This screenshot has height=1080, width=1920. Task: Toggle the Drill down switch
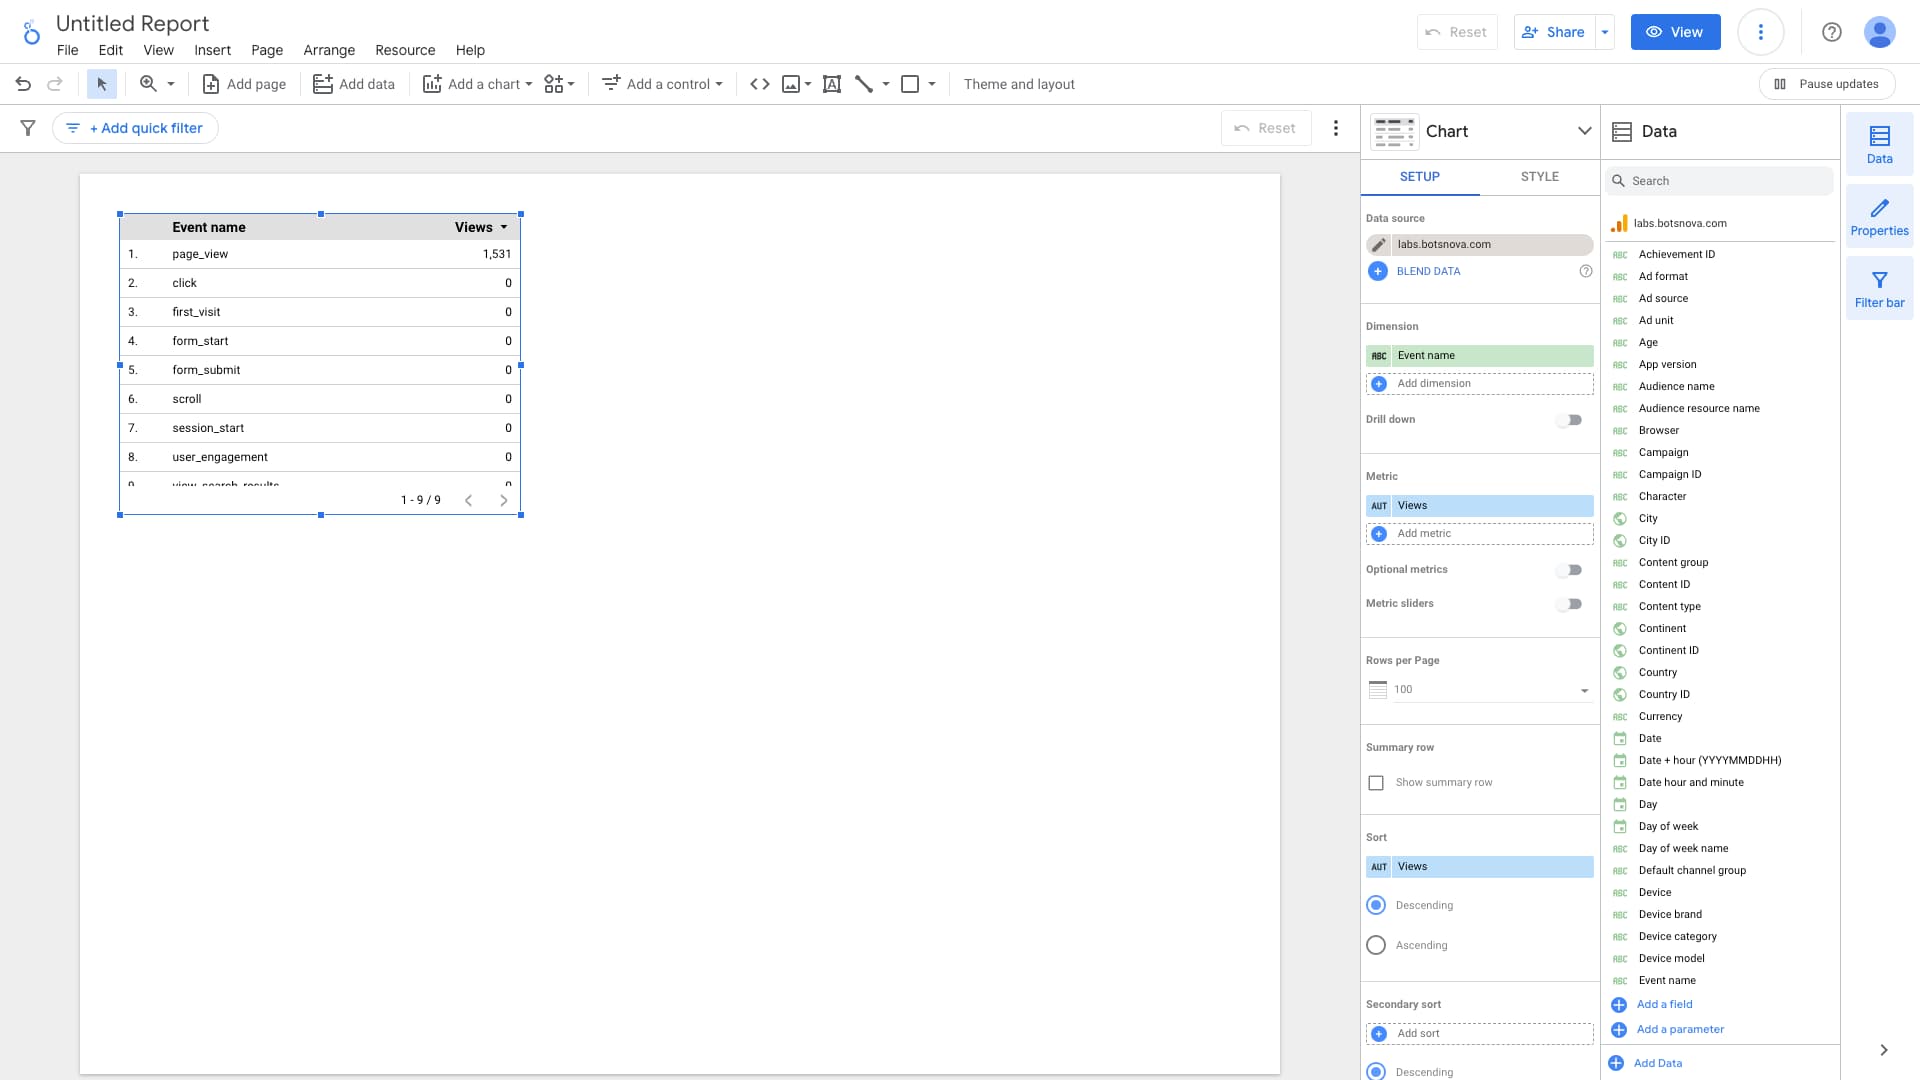point(1570,420)
